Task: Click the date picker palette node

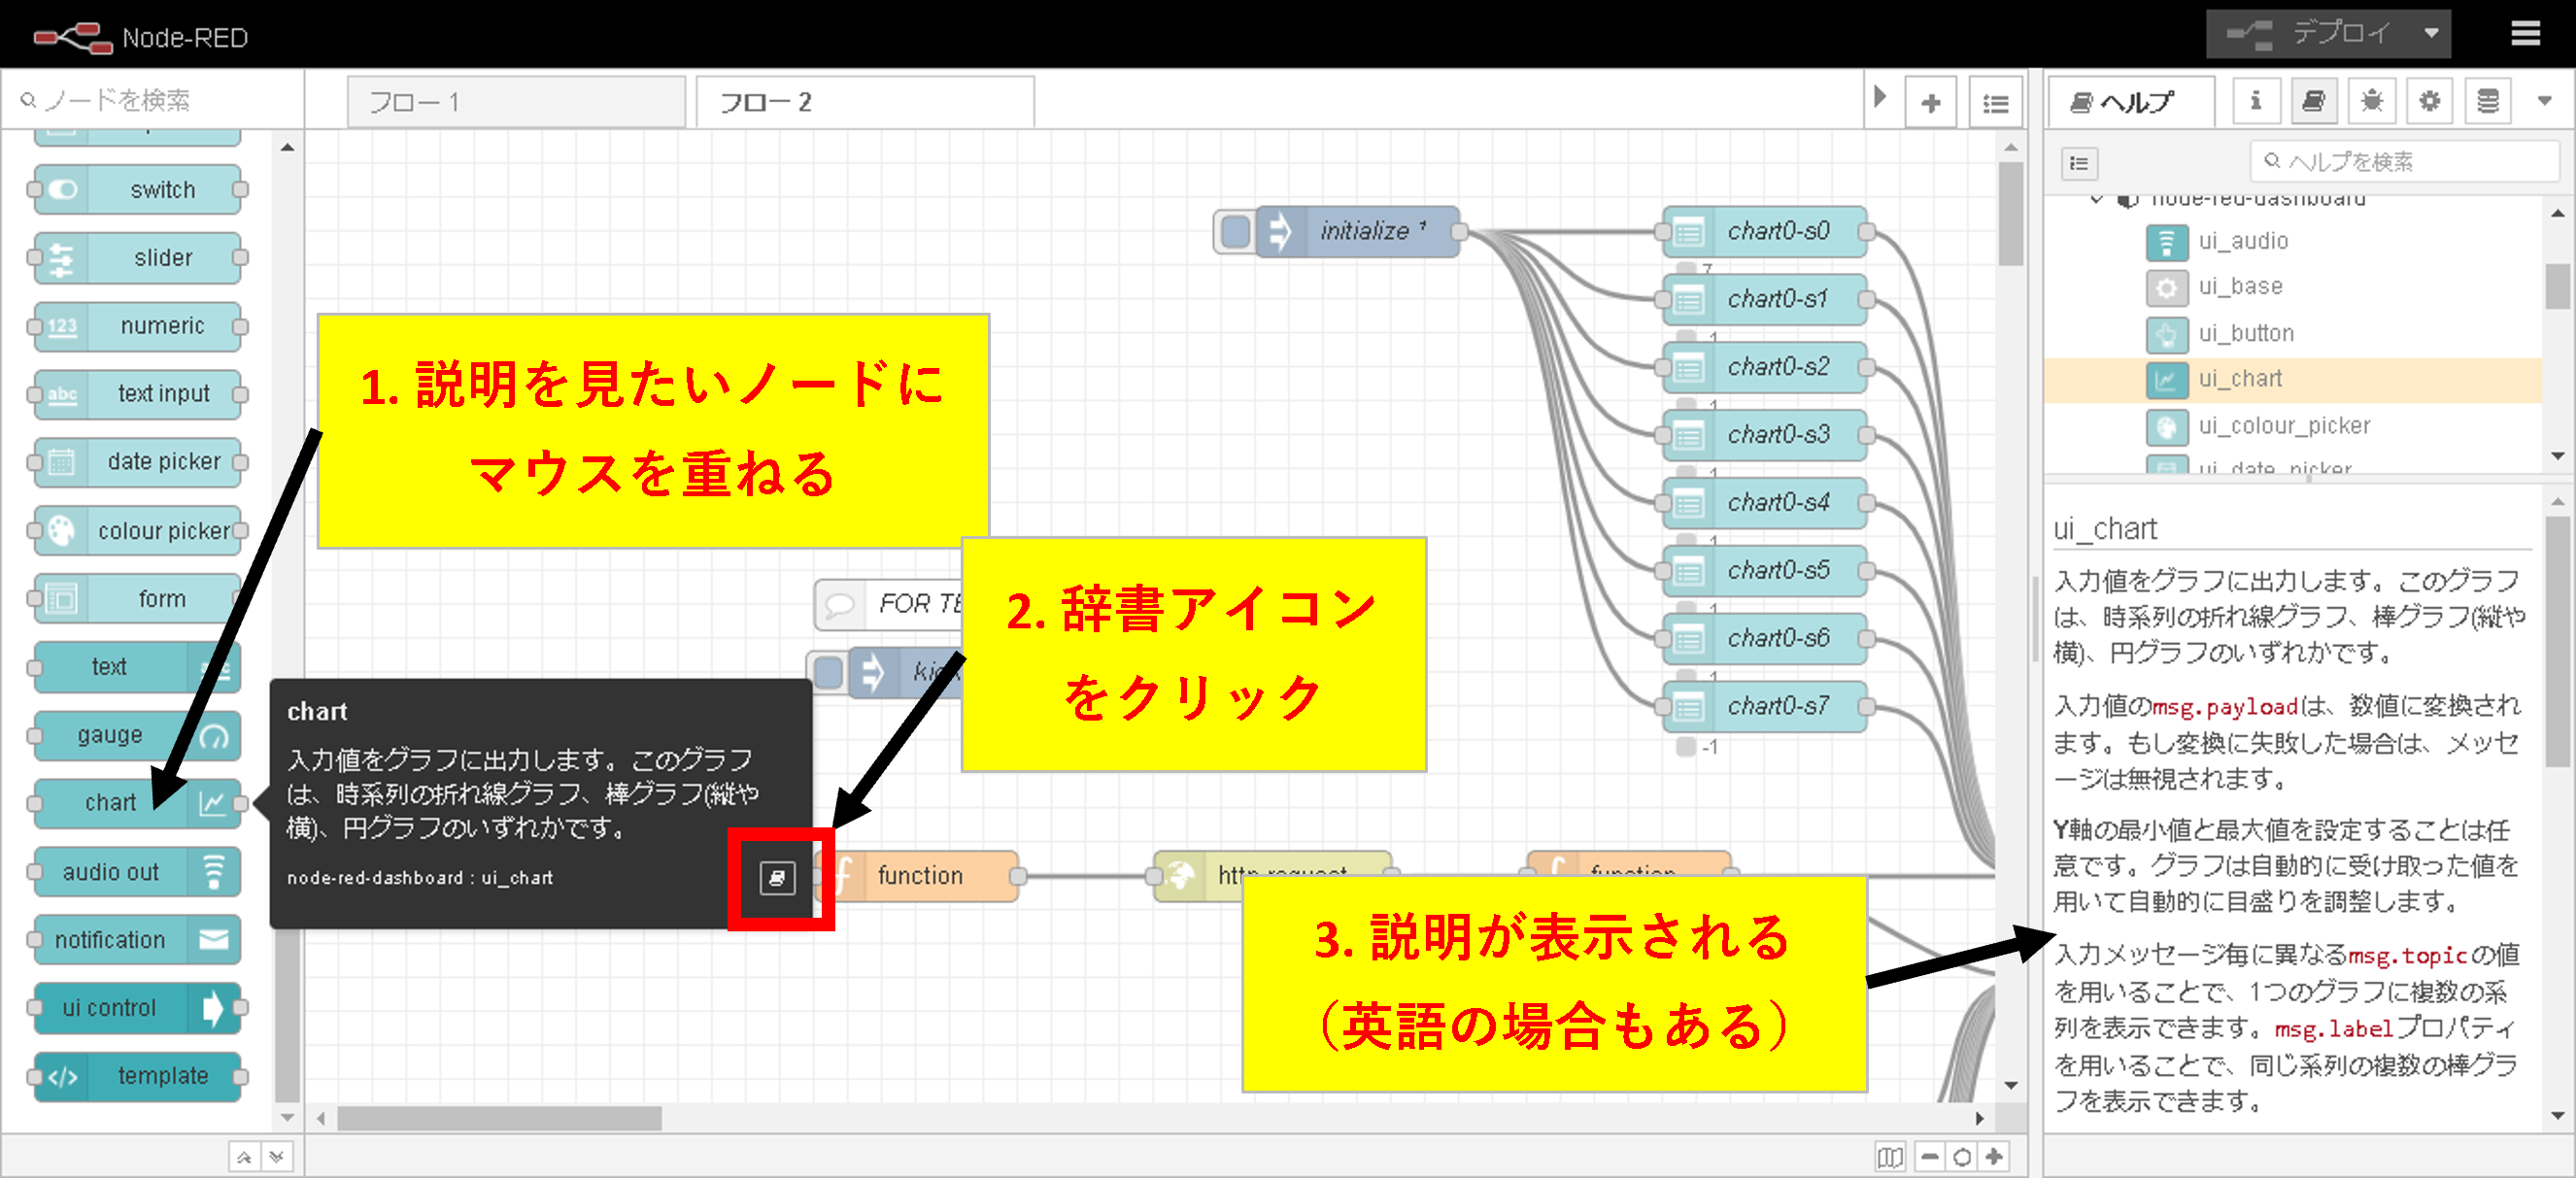Action: pyautogui.click(x=138, y=462)
